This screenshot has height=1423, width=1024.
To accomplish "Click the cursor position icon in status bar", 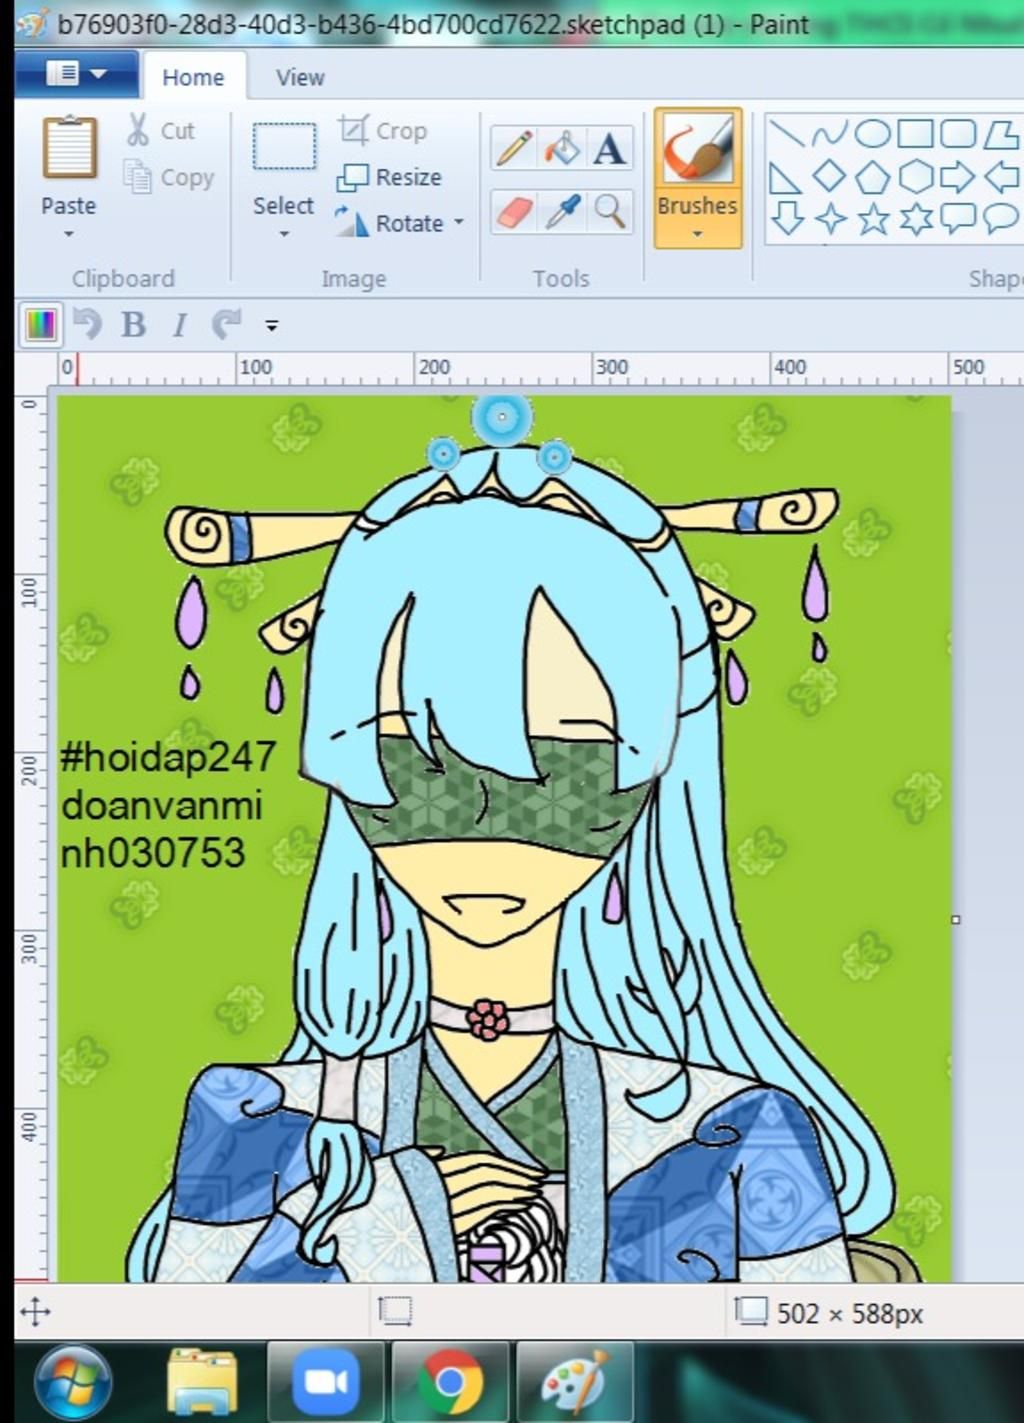I will point(35,1311).
